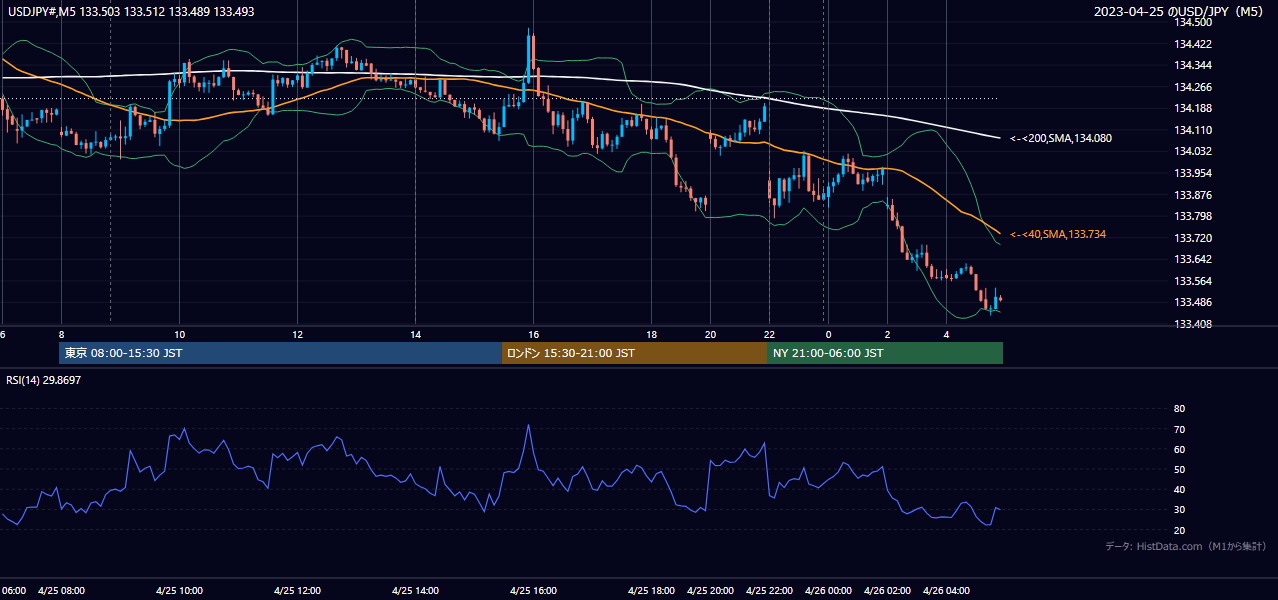Click the 134.032 price axis label
The width and height of the screenshot is (1278, 600).
pos(1192,151)
